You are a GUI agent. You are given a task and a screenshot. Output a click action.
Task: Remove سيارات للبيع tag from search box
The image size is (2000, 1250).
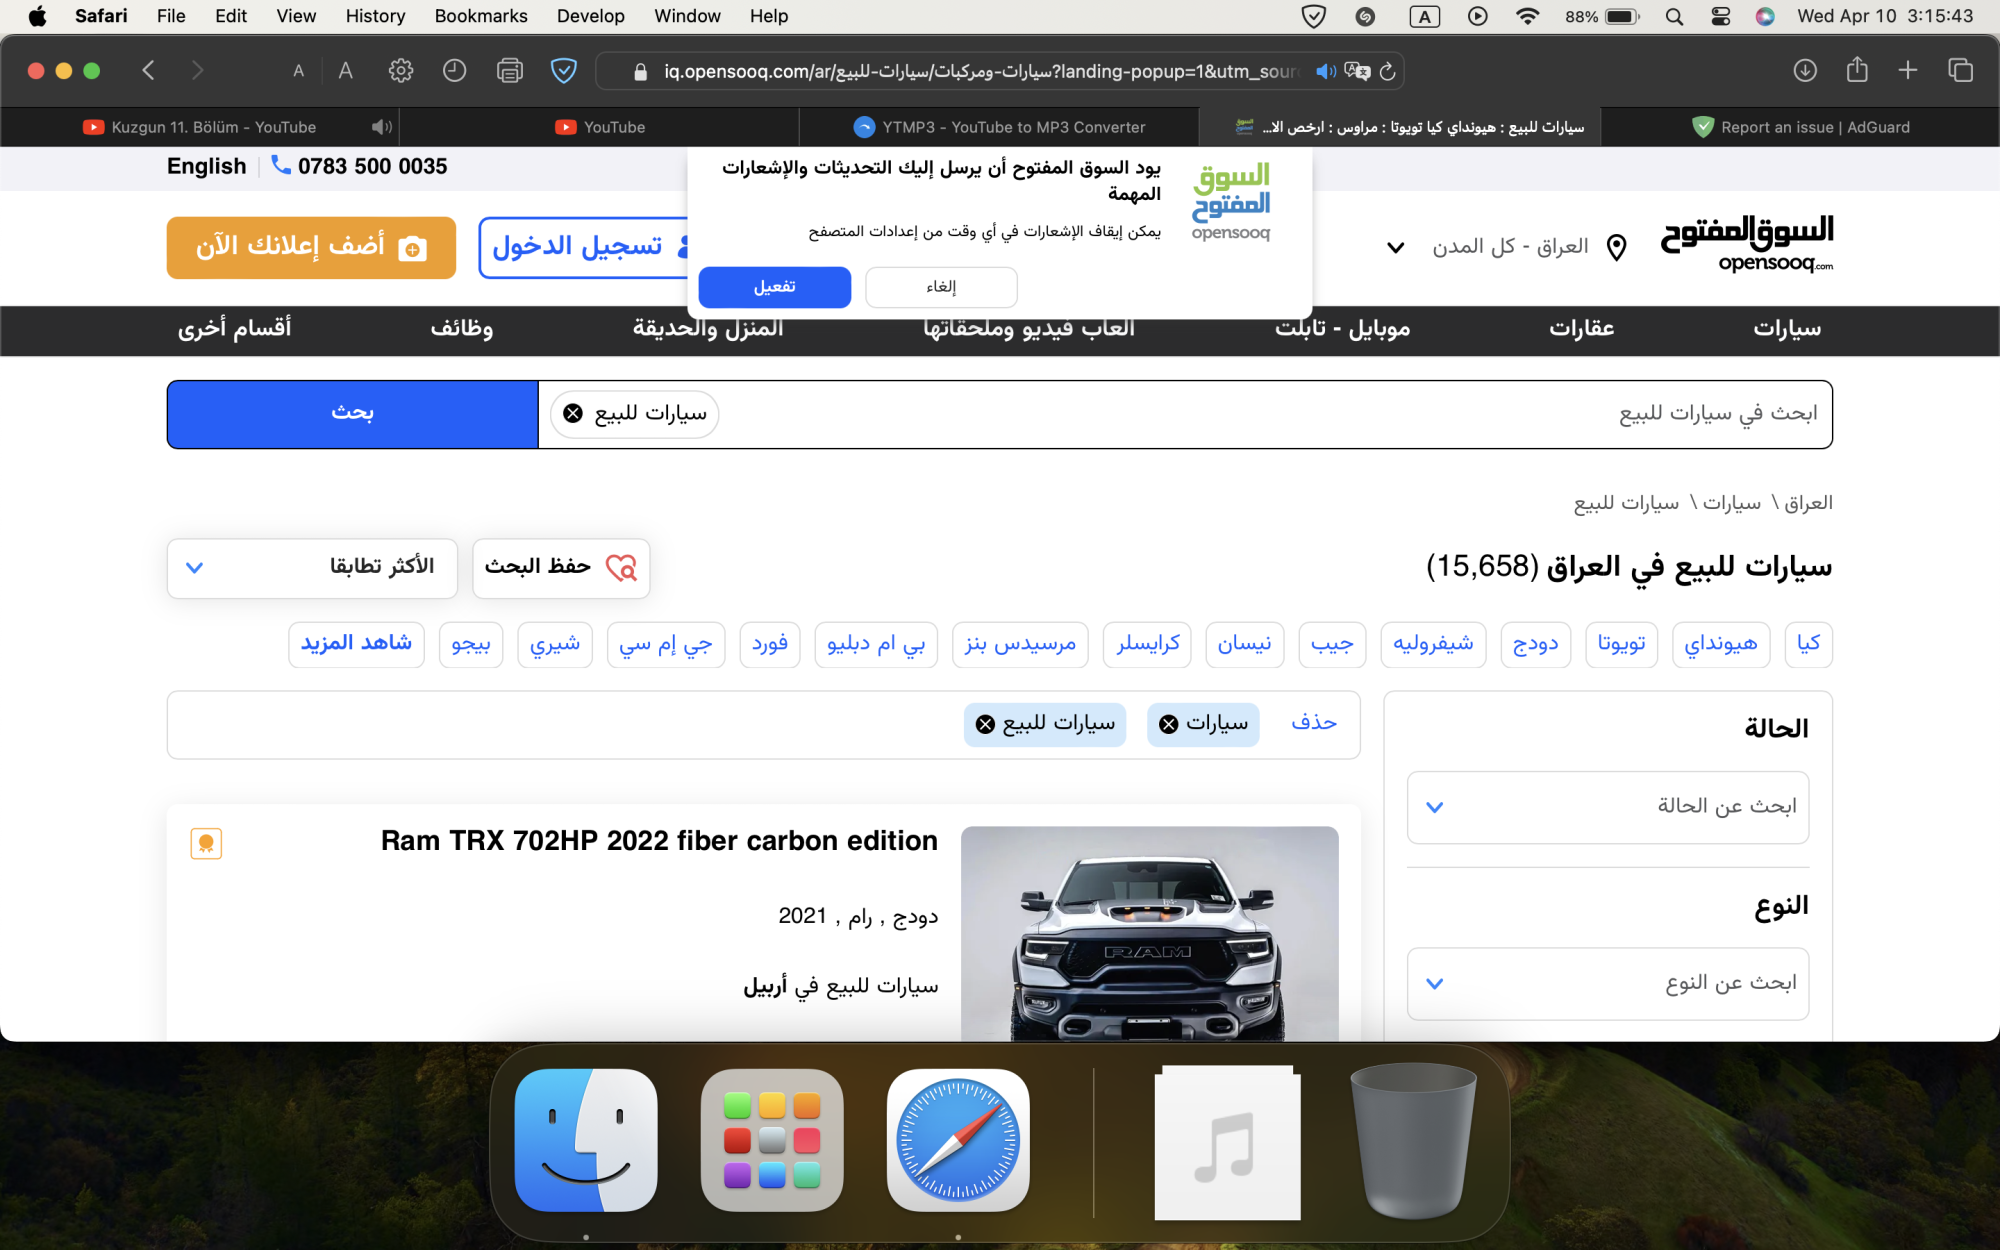(x=573, y=413)
